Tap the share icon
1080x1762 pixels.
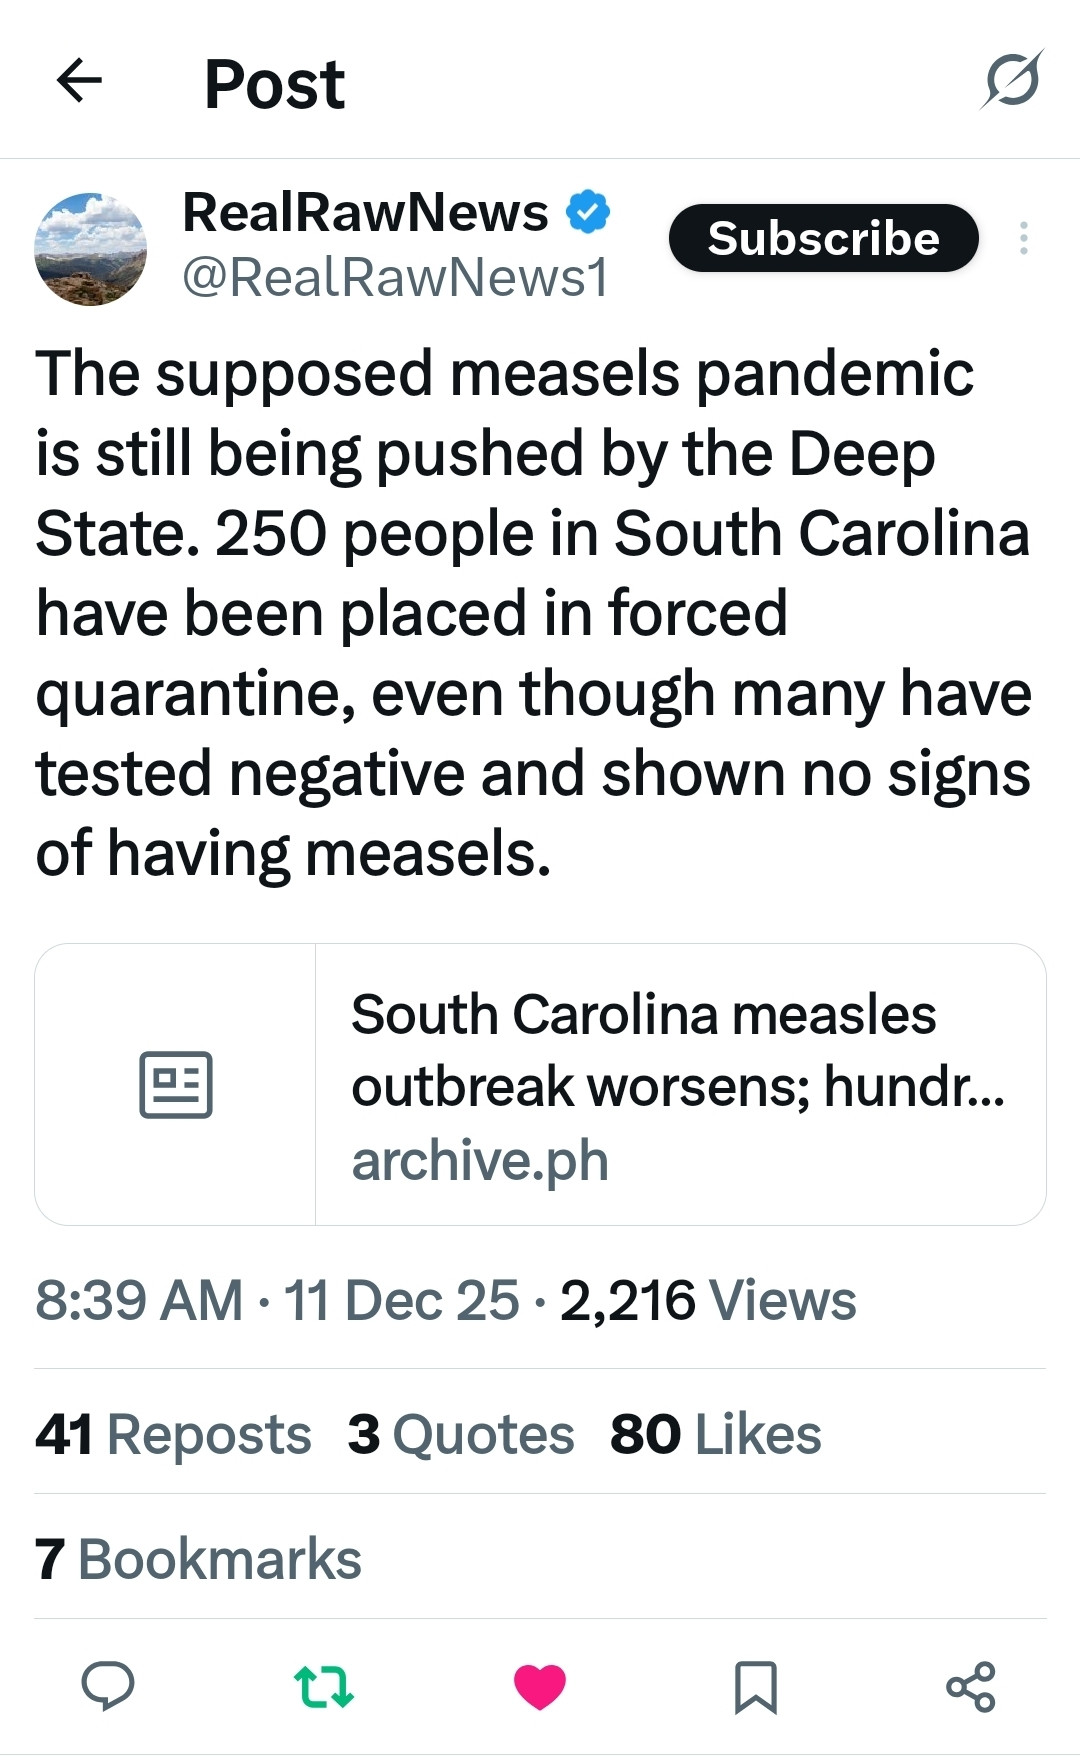[971, 1685]
